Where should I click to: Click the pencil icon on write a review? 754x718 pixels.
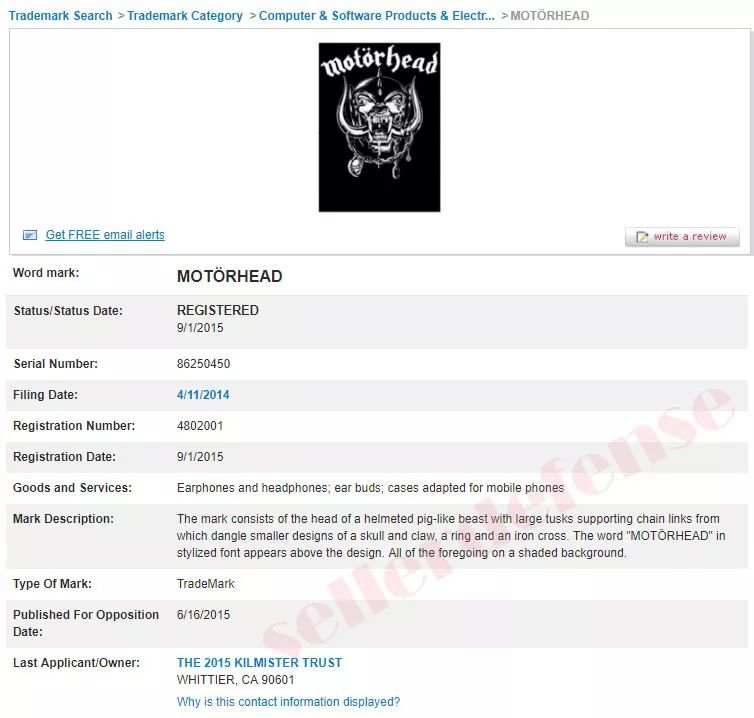point(642,237)
